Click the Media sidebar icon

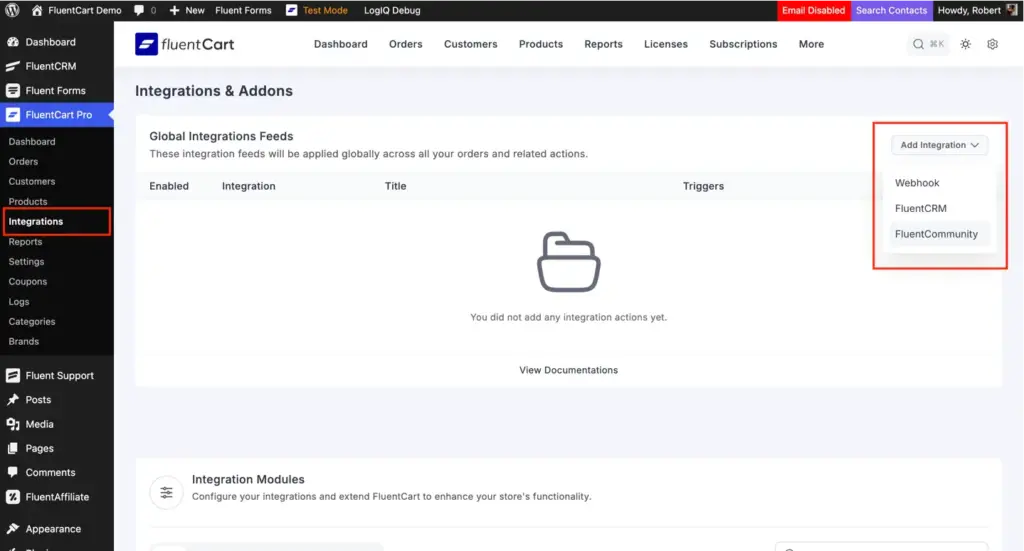[x=12, y=424]
